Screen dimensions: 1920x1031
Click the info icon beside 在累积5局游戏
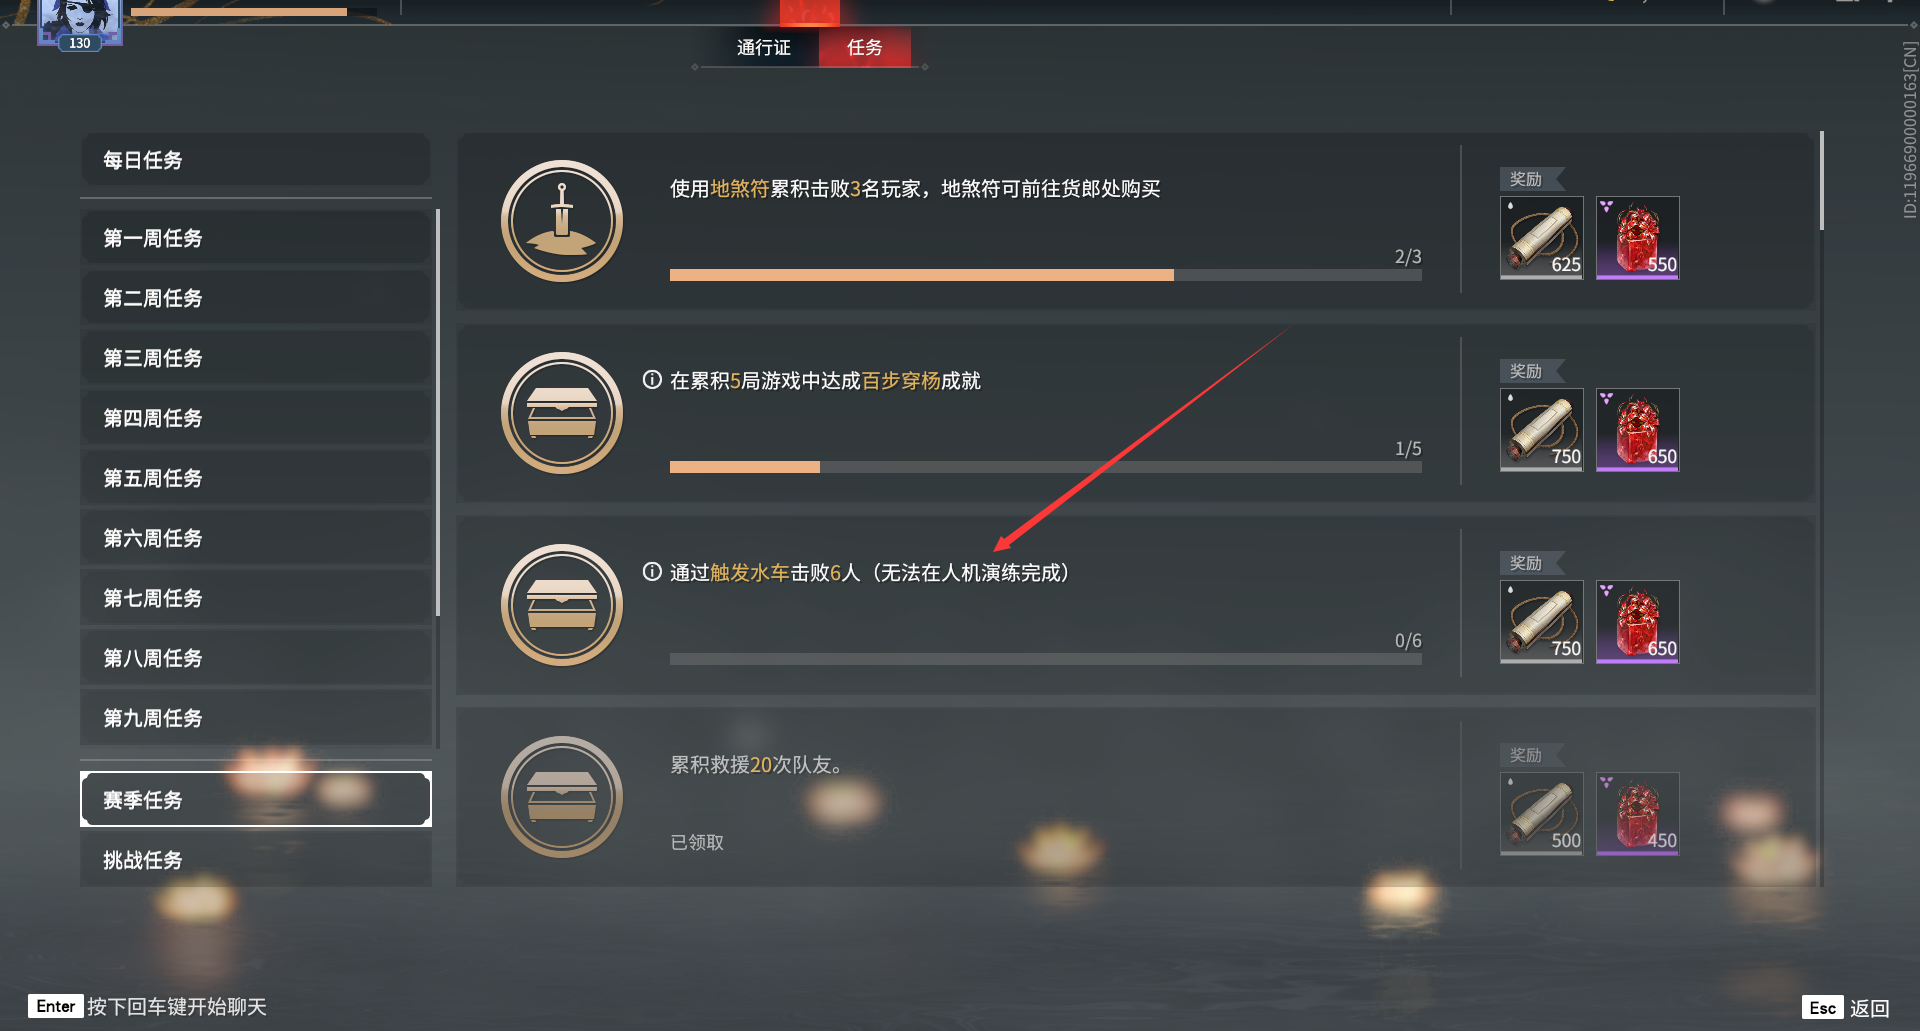point(652,380)
